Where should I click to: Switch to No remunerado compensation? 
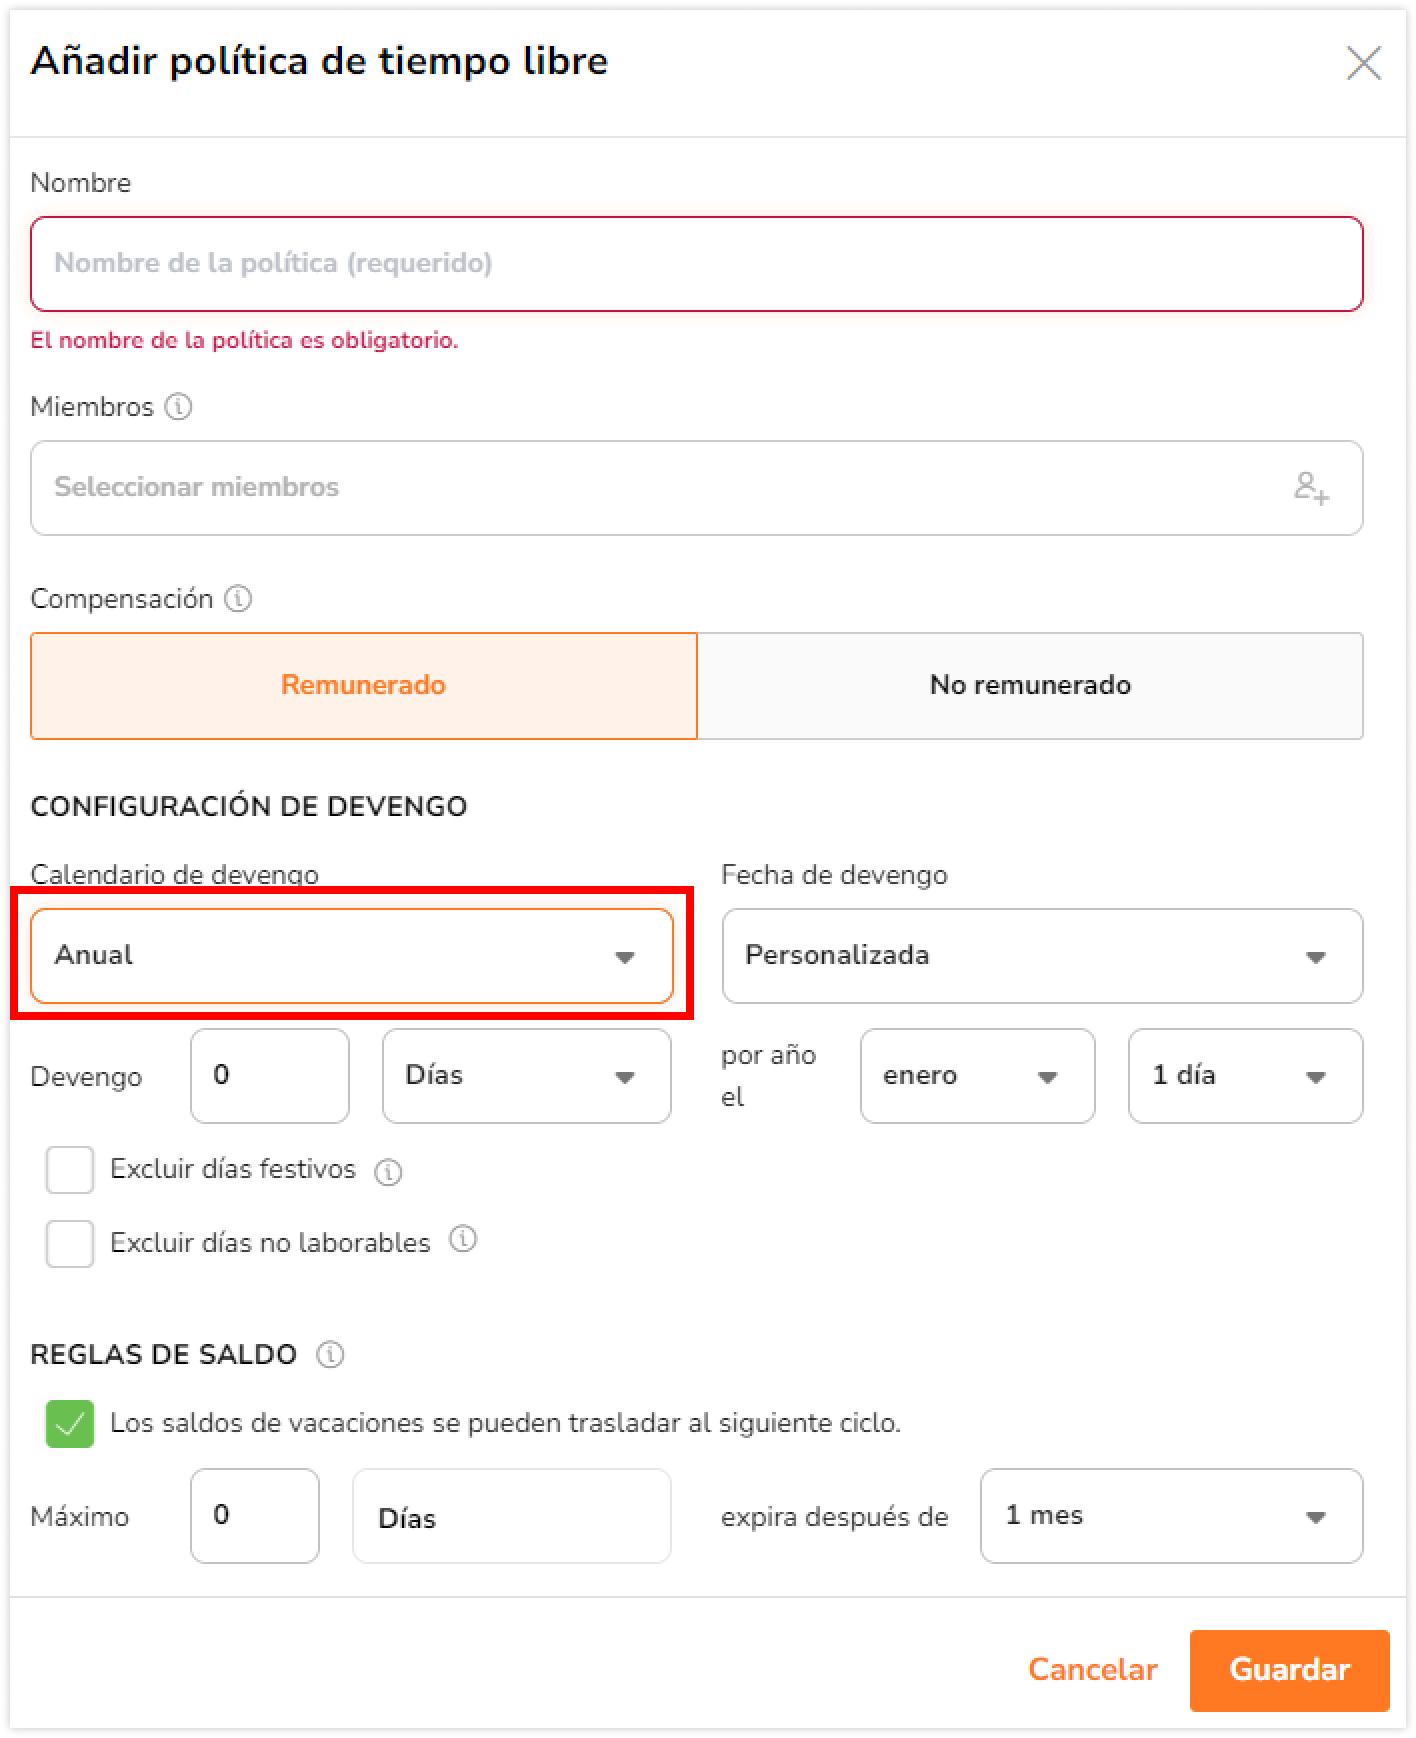1030,686
